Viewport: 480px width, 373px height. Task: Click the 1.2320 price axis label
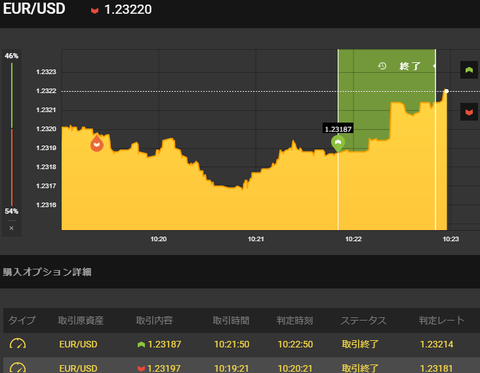[46, 129]
